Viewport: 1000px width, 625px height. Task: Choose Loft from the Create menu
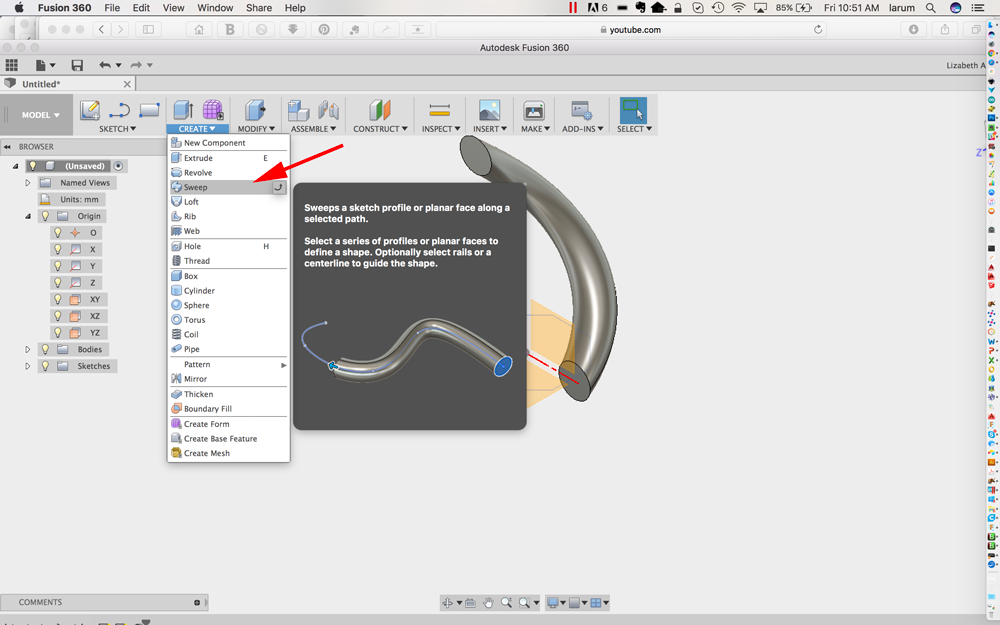point(228,202)
